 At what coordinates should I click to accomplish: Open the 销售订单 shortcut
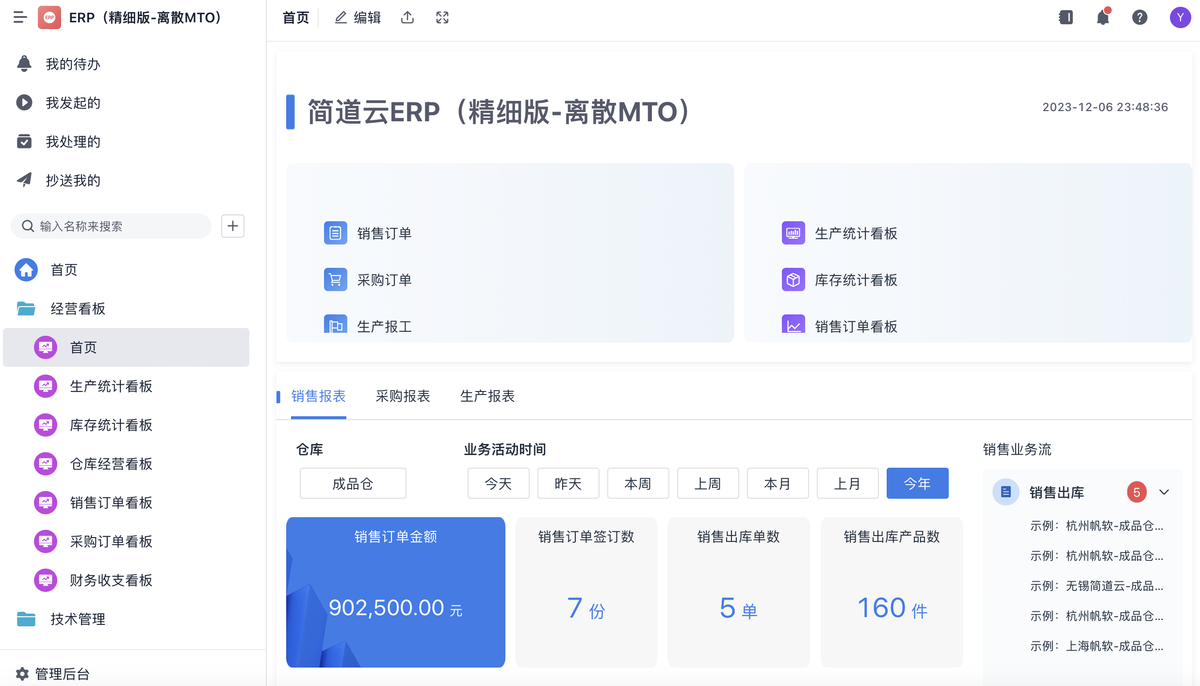(369, 233)
